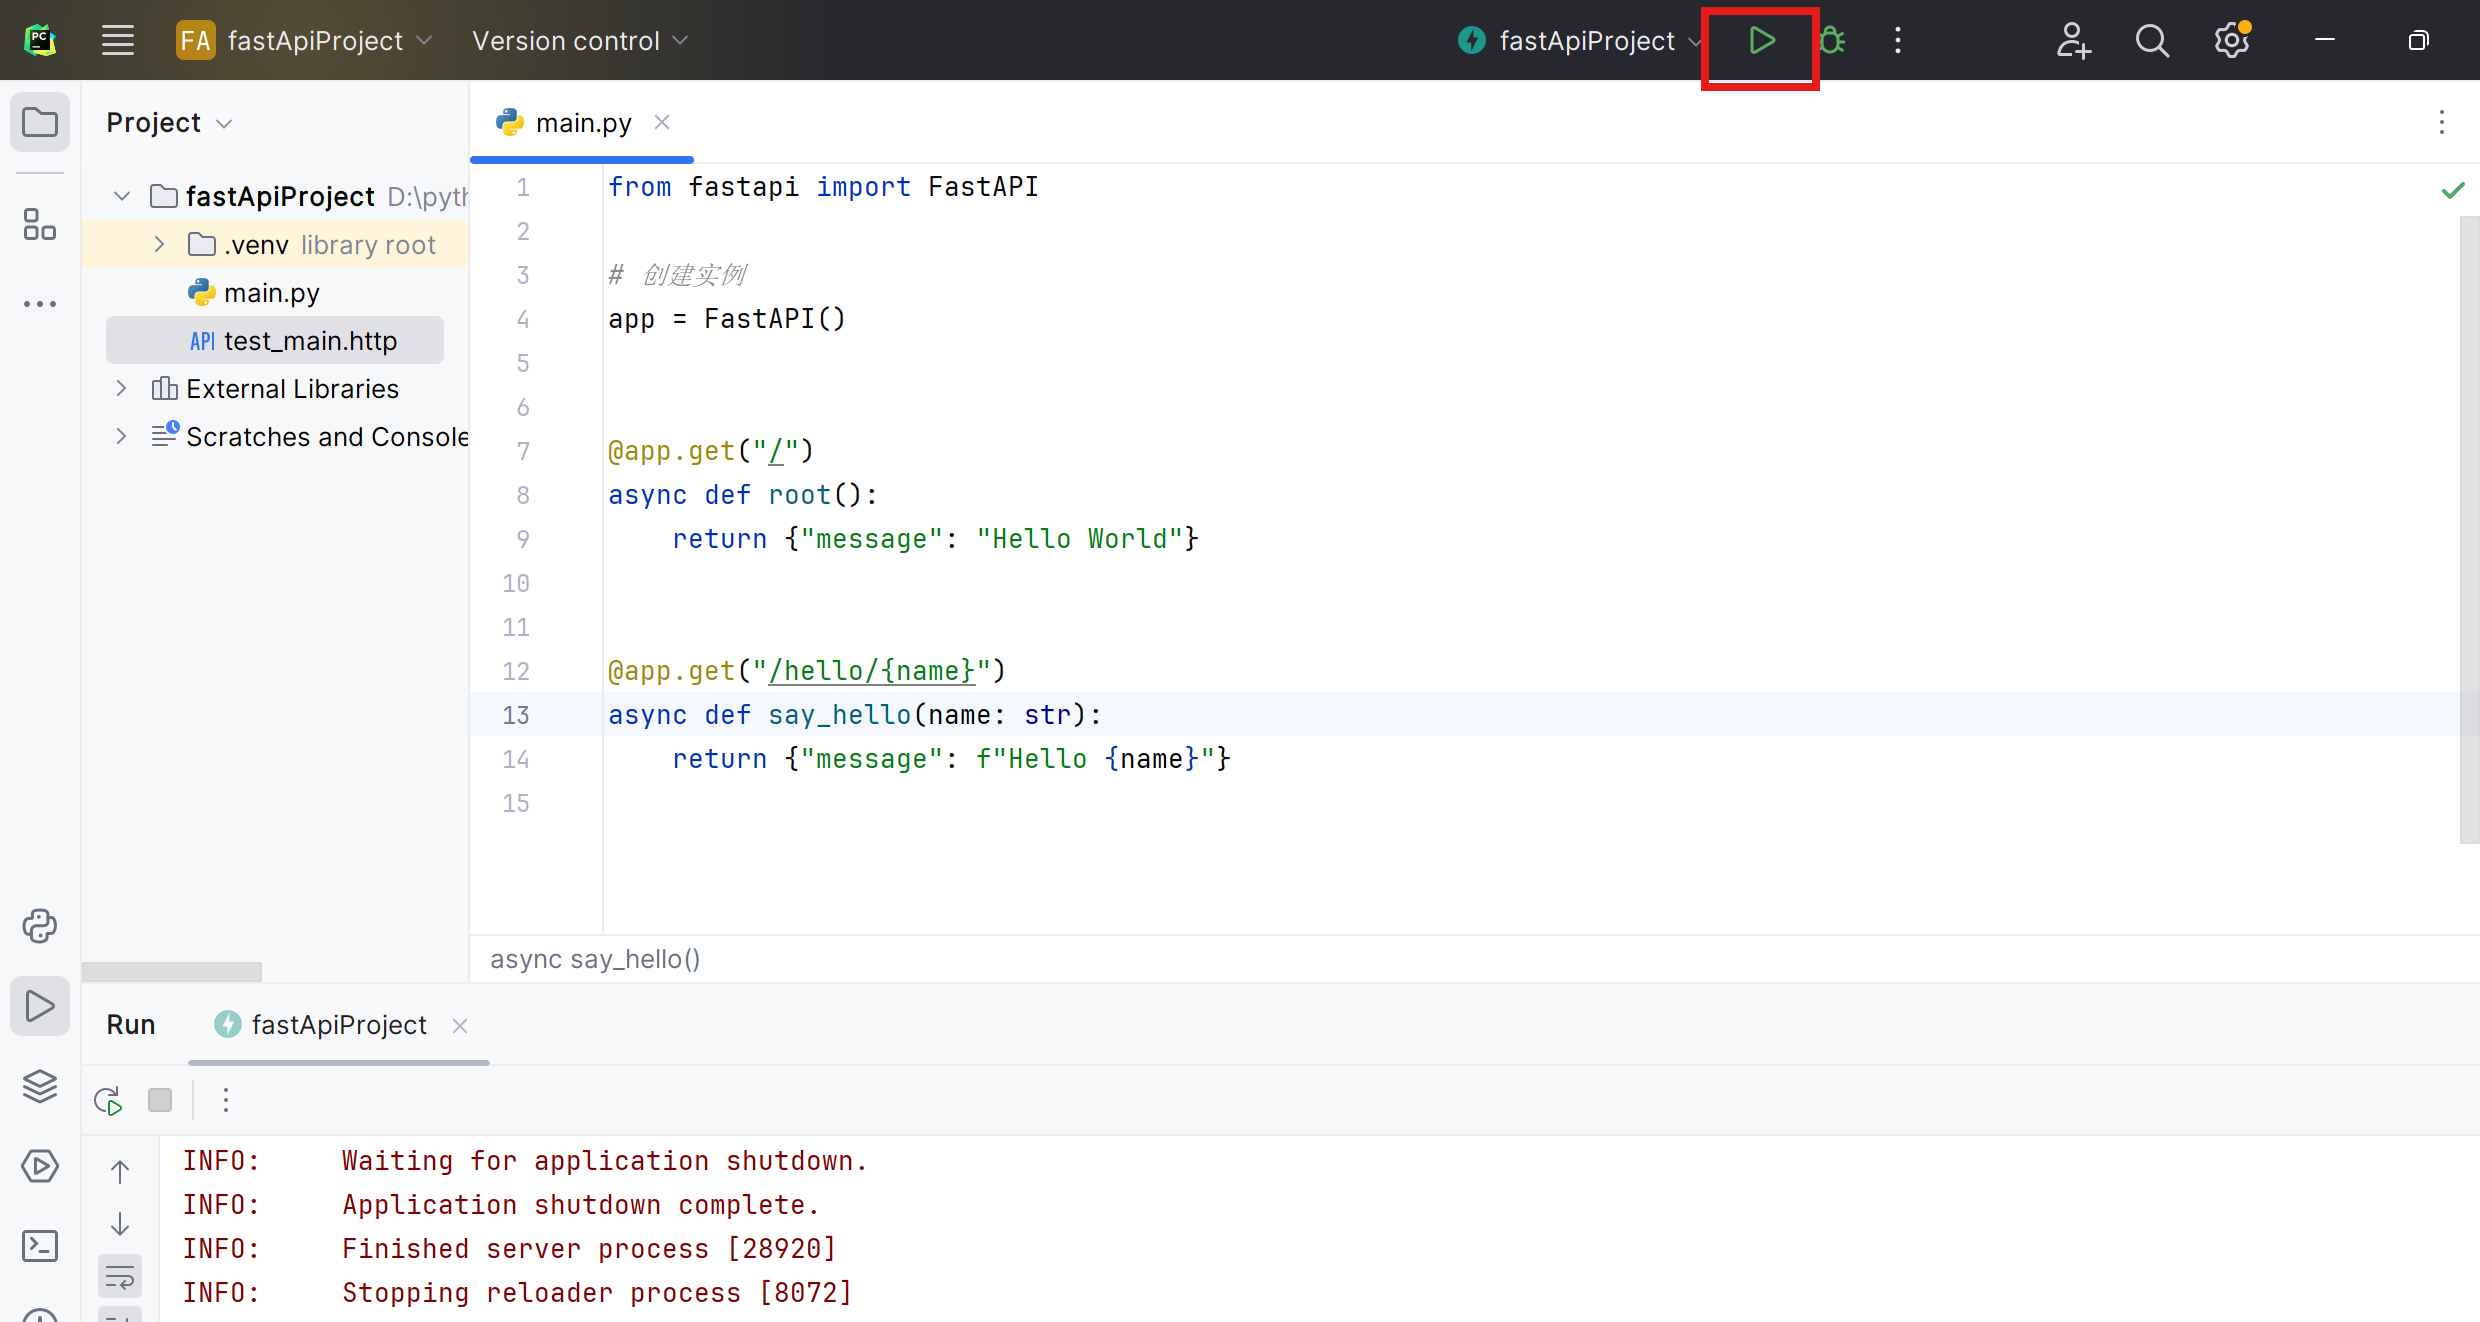Rerun fastApiProject from Run toolbar
Screen dimensions: 2480x1322
108,1100
